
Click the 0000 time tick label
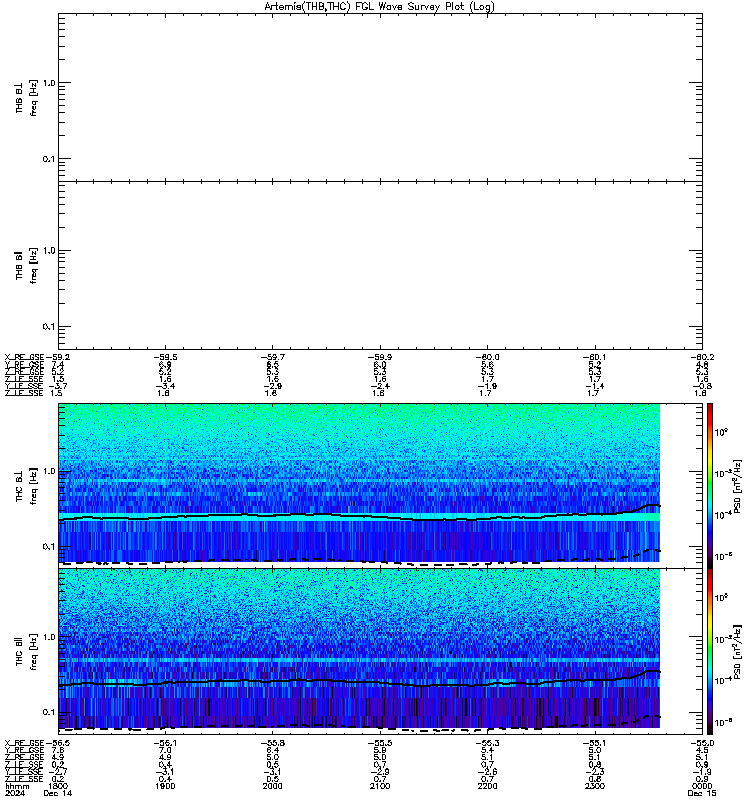click(x=702, y=786)
